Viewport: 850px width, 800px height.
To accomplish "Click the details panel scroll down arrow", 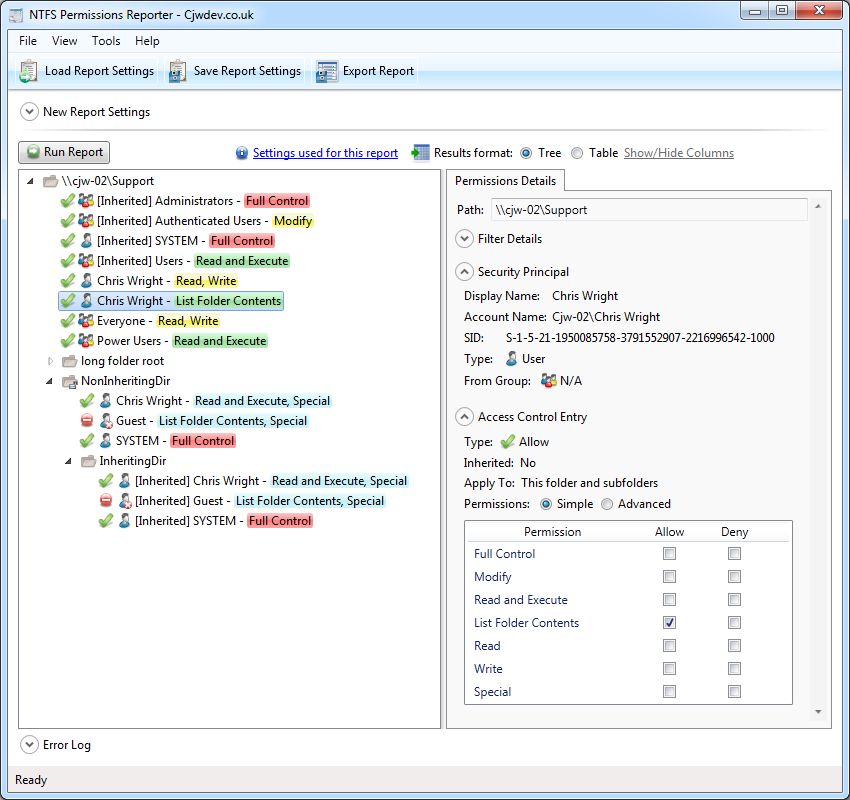I will pyautogui.click(x=818, y=712).
